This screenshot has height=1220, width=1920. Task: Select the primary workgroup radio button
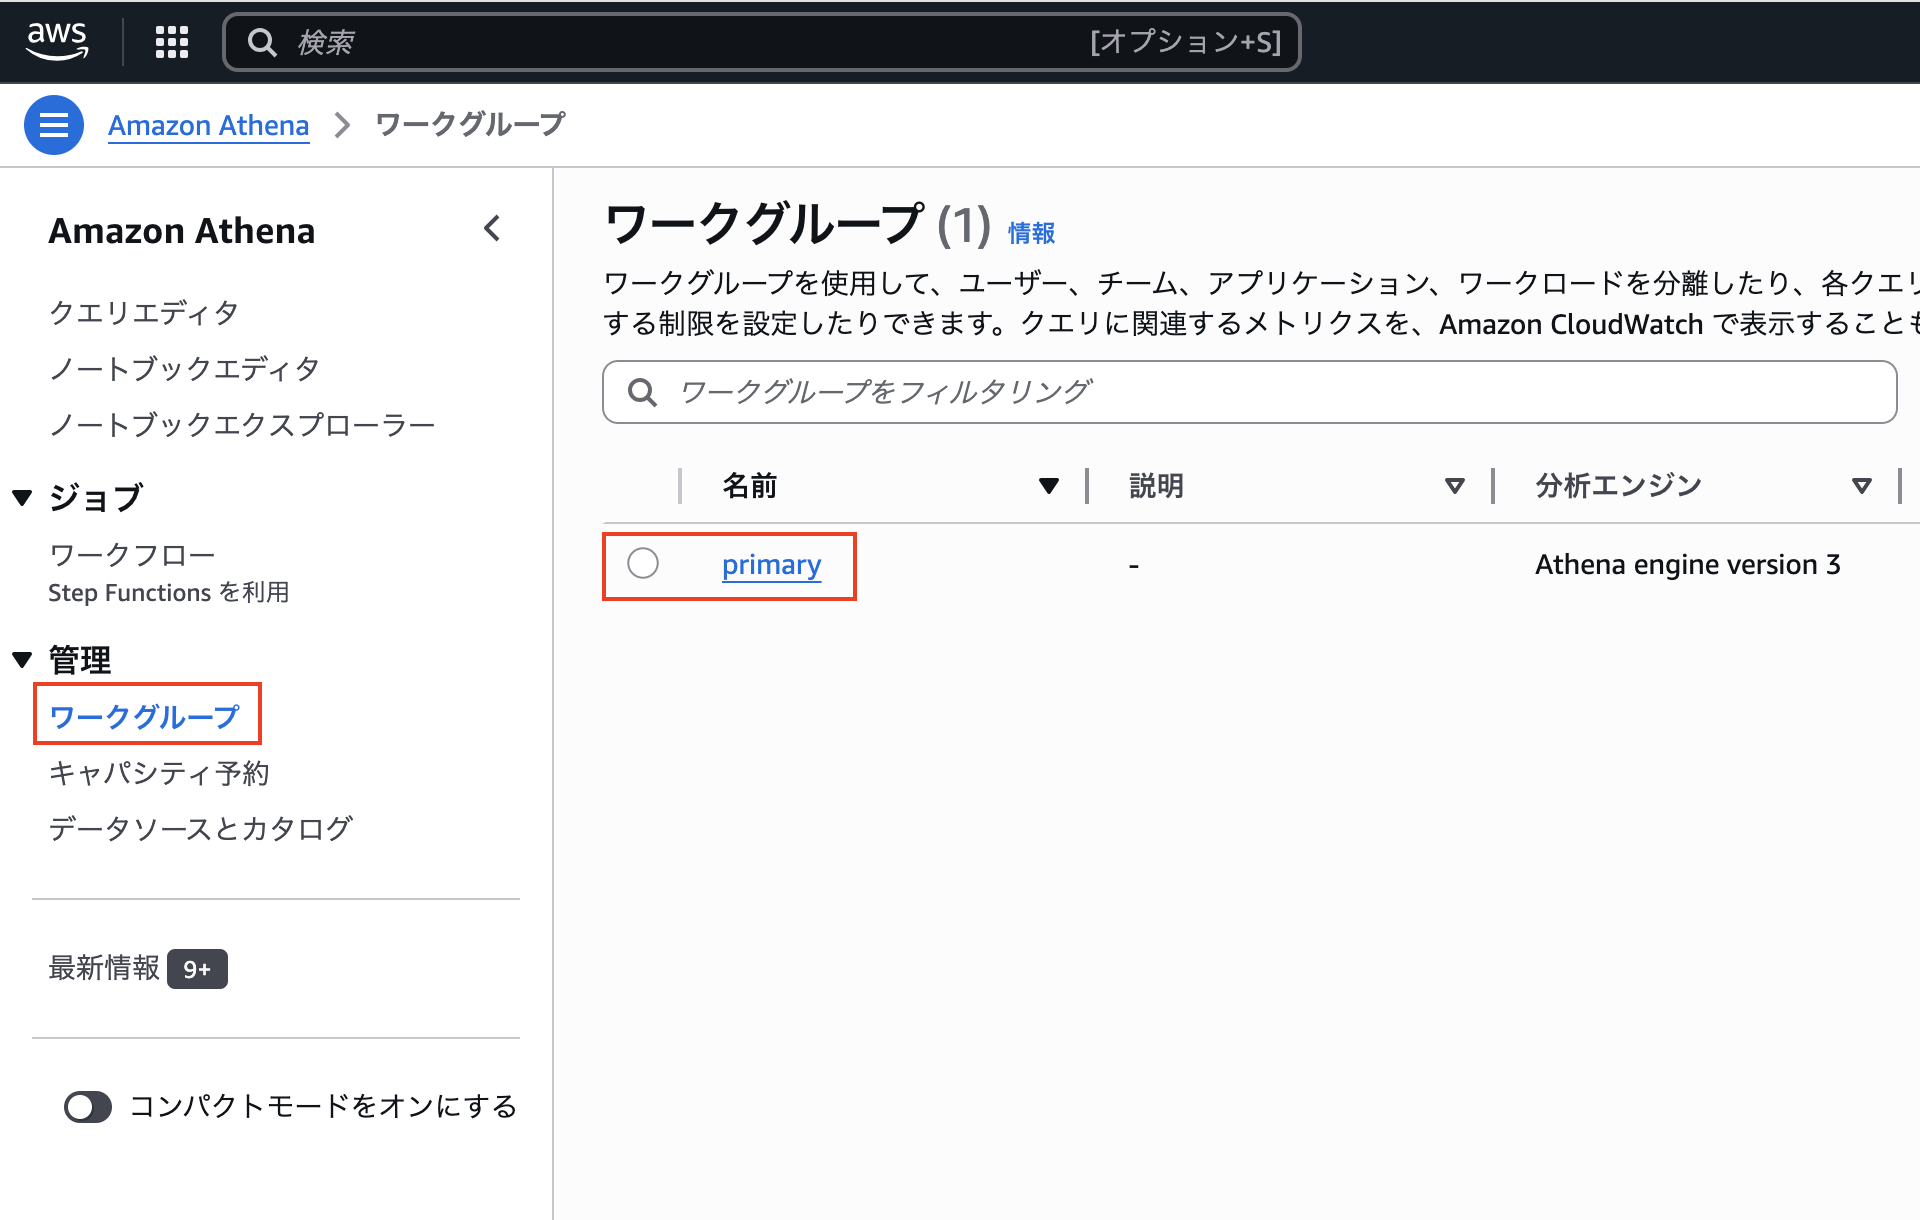pyautogui.click(x=643, y=564)
